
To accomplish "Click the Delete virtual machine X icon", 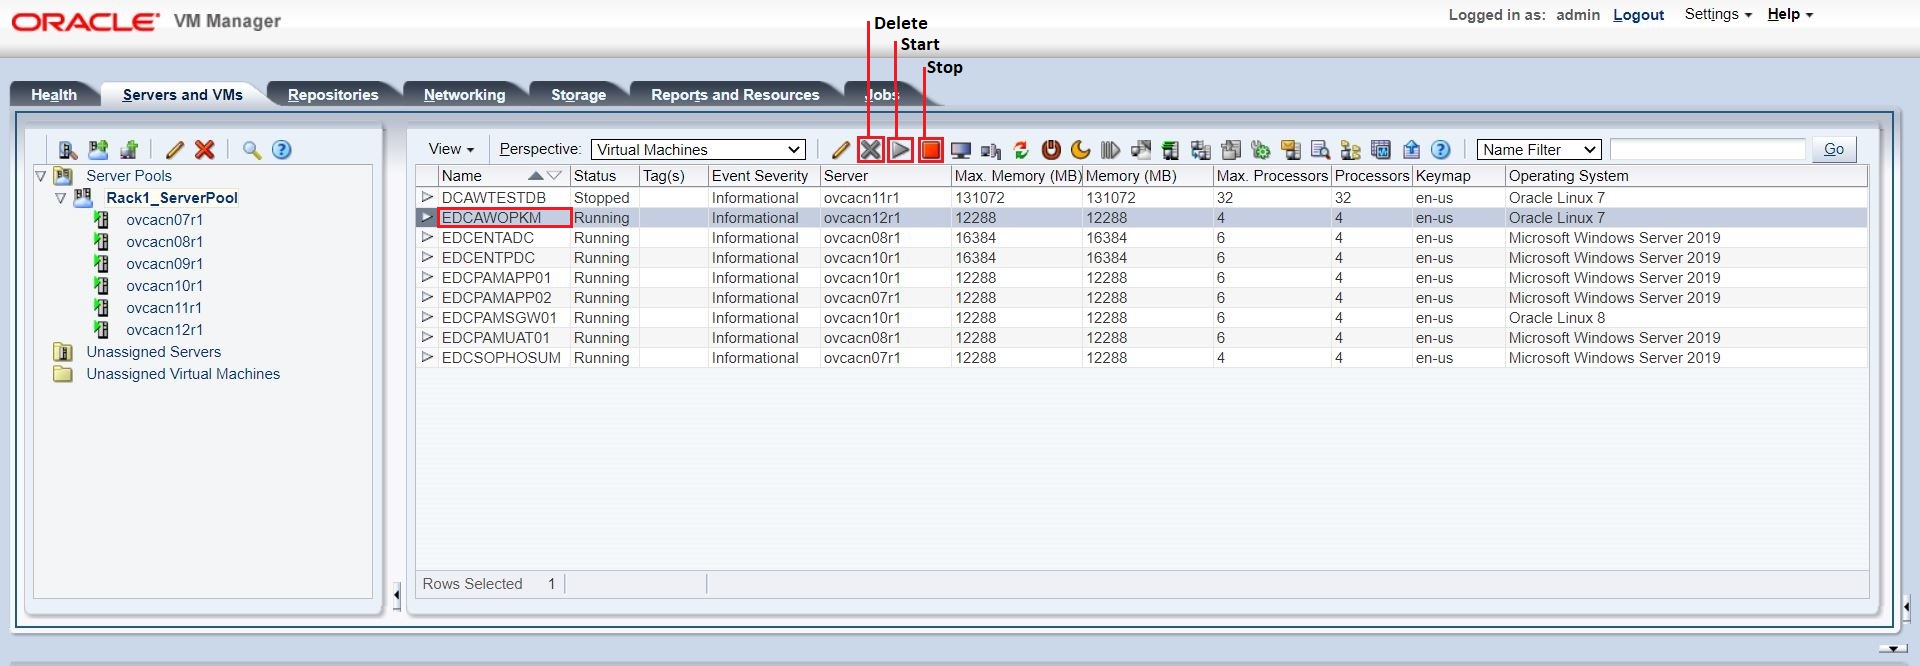I will (x=871, y=150).
